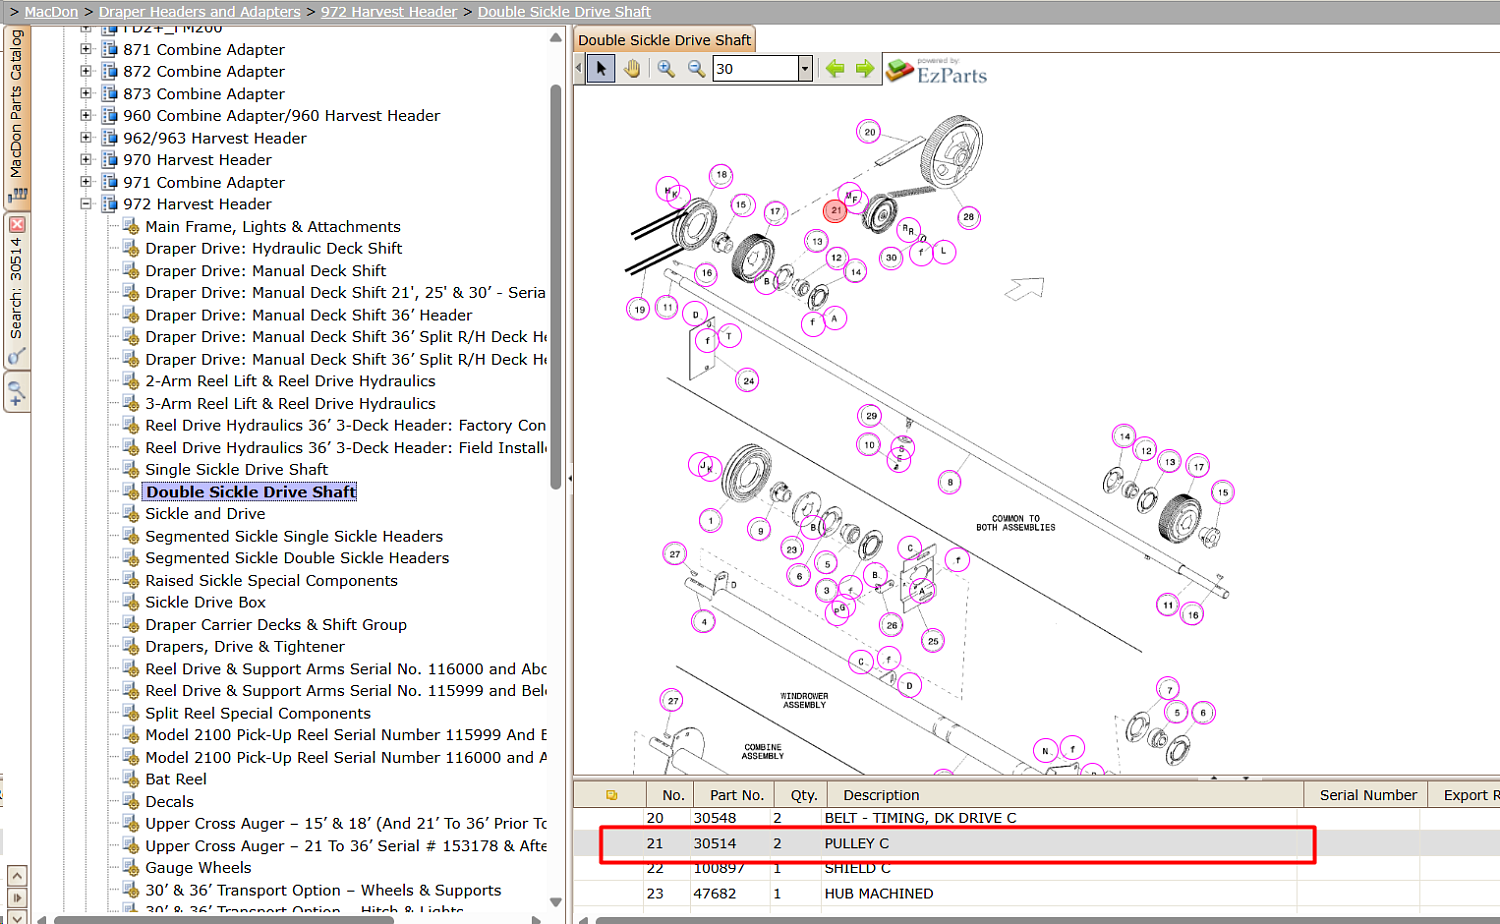Expand the 962/963 Harvest Header node
The height and width of the screenshot is (924, 1500).
tap(86, 138)
